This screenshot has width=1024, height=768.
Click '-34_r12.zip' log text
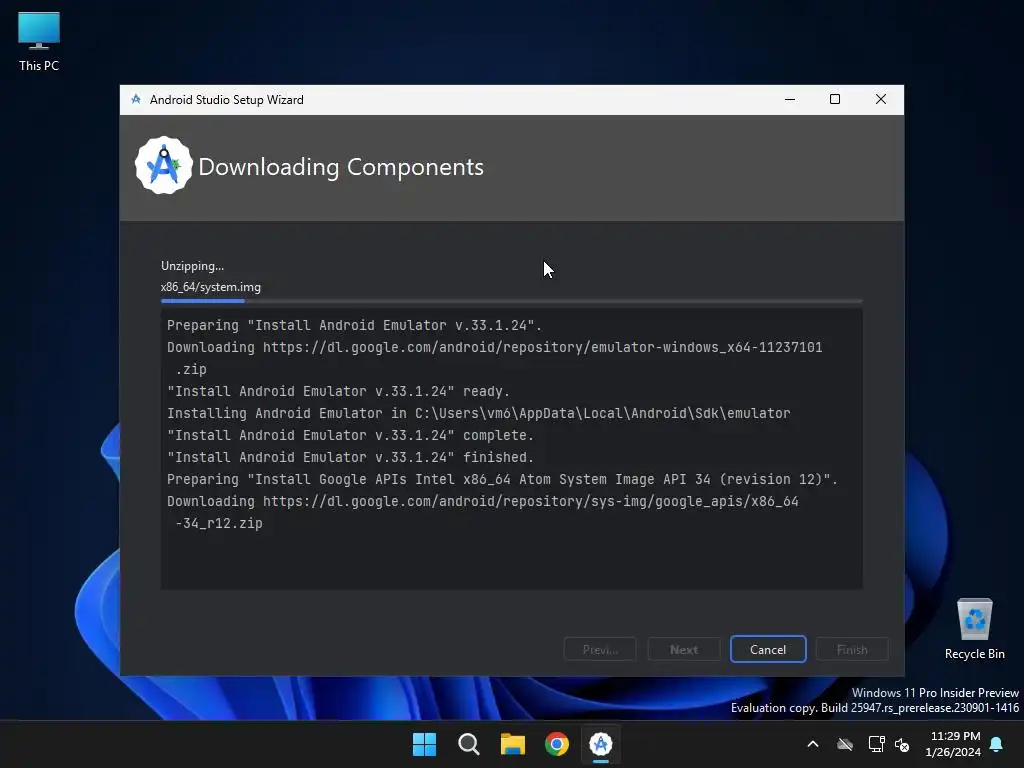(219, 524)
